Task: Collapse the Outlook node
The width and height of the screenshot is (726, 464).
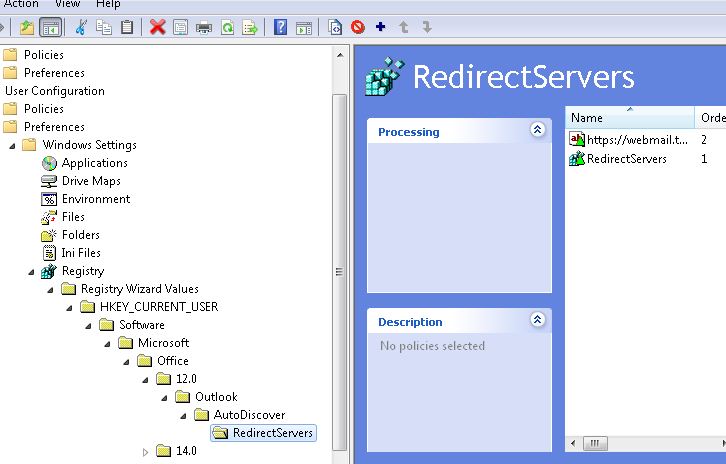Action: [x=164, y=399]
